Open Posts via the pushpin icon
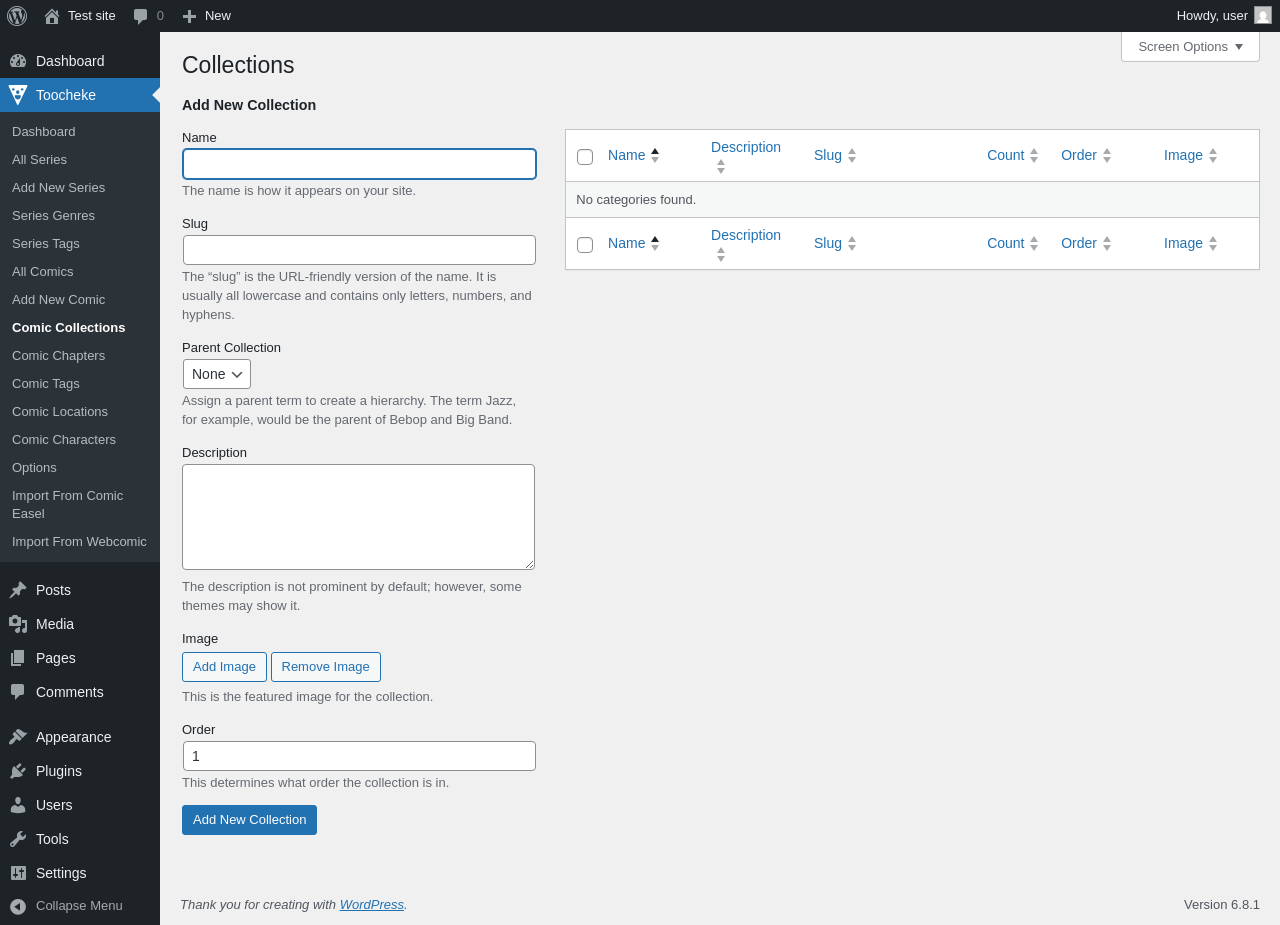The height and width of the screenshot is (925, 1280). [x=18, y=590]
